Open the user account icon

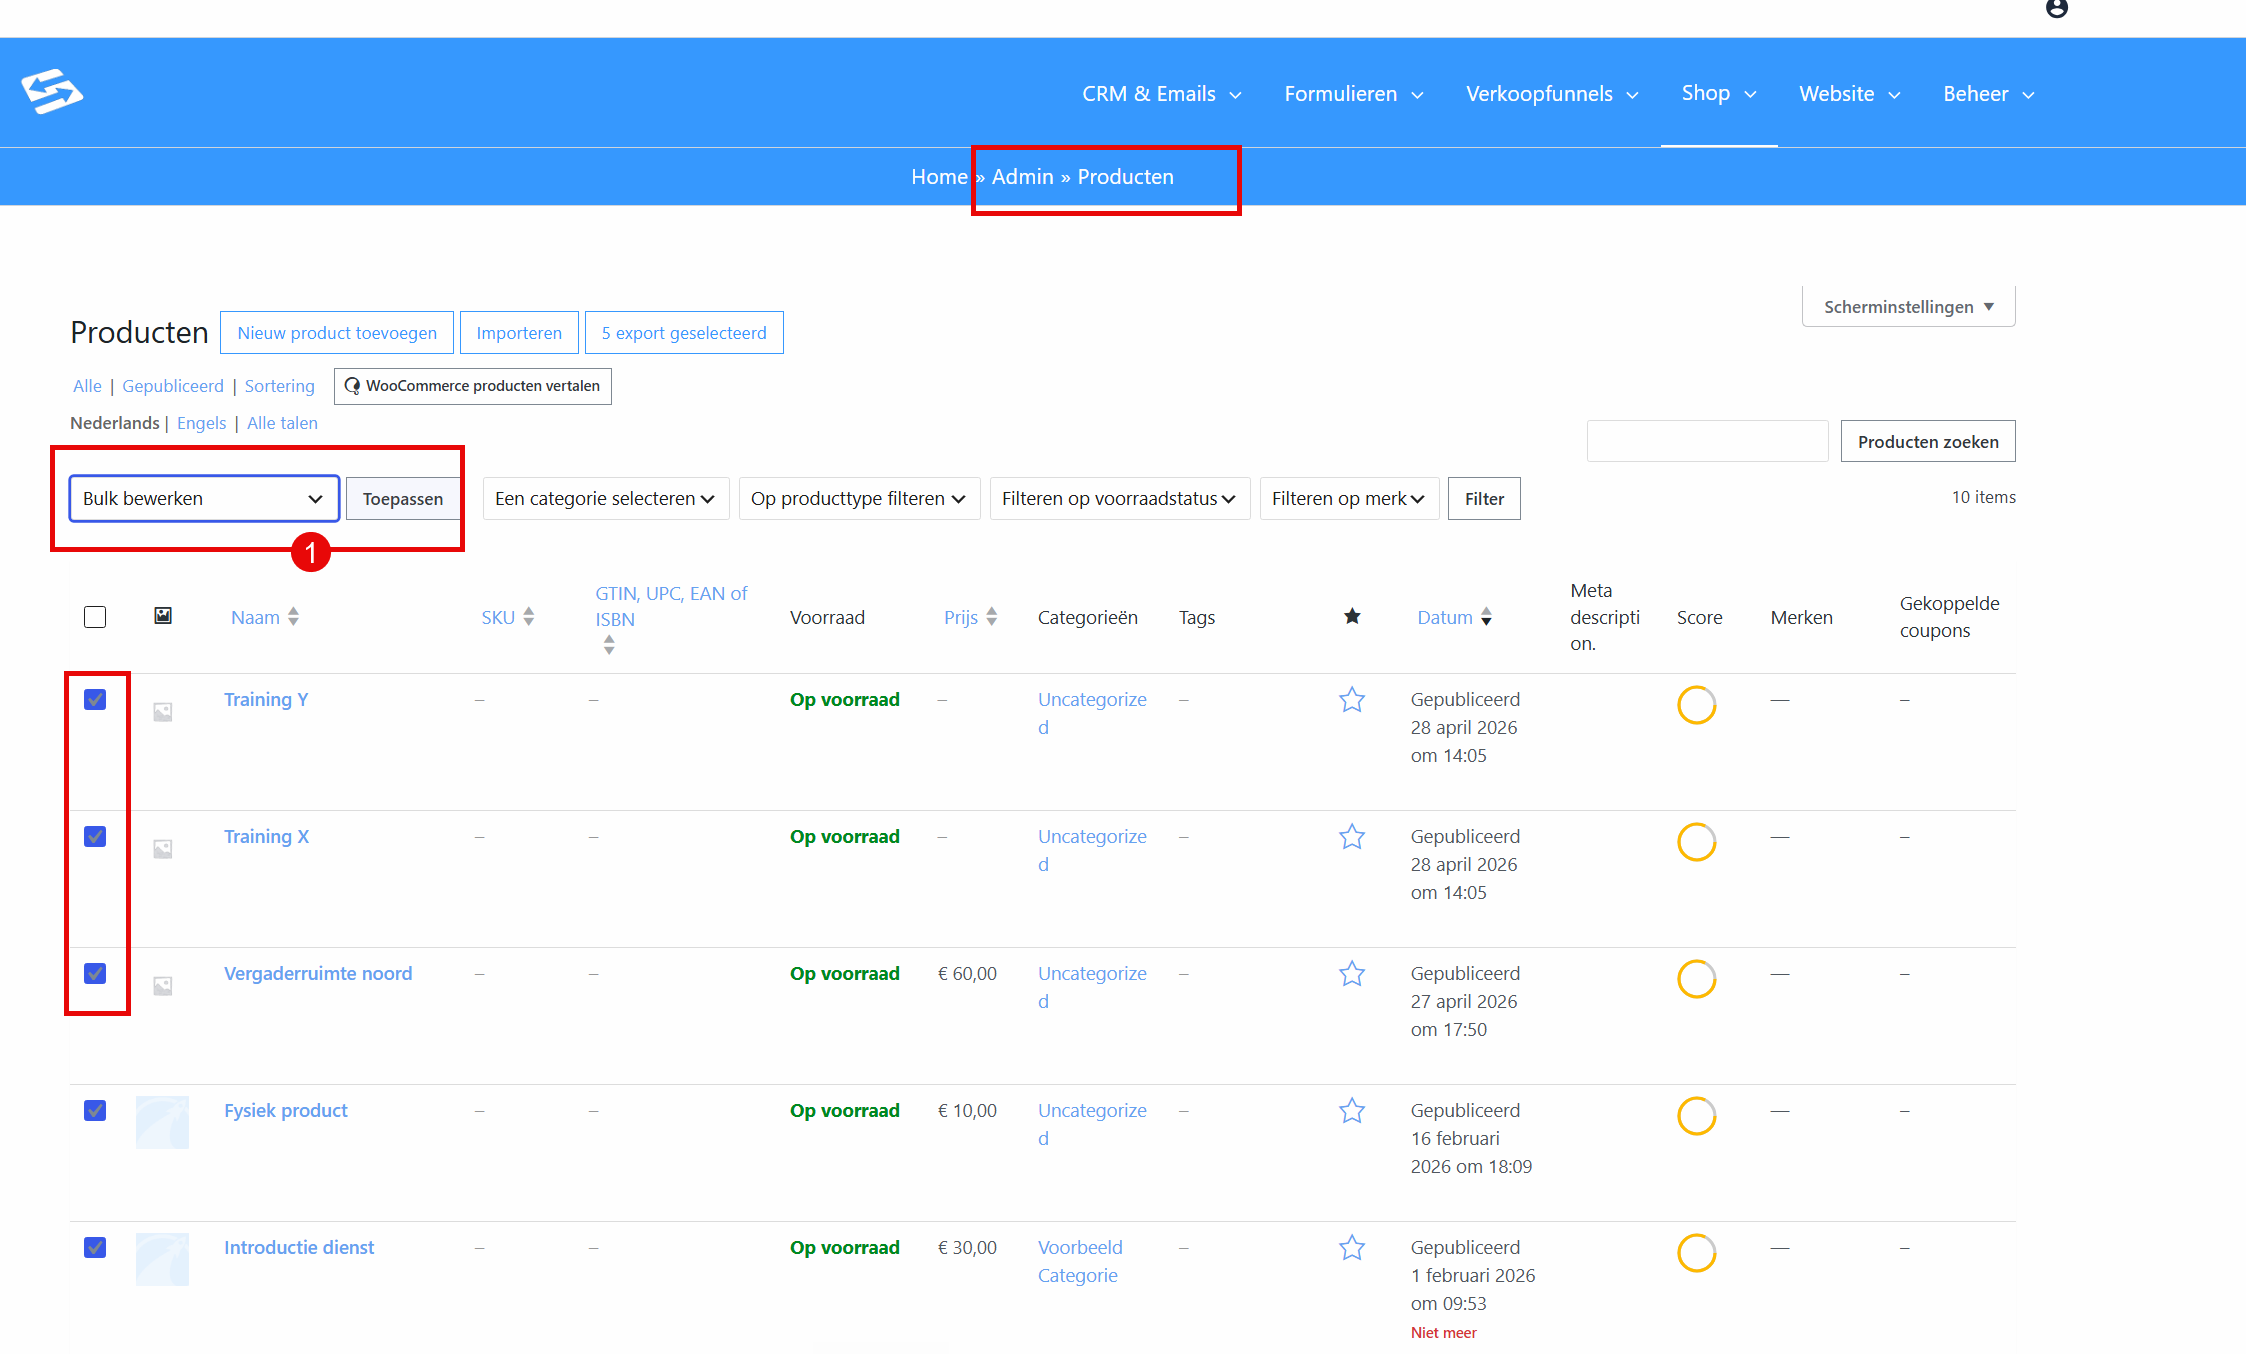(x=2056, y=8)
